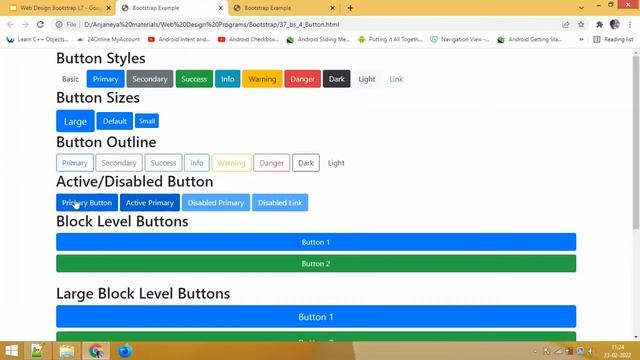Close the active Bootstrap Example tab
640x360 pixels.
click(x=220, y=8)
